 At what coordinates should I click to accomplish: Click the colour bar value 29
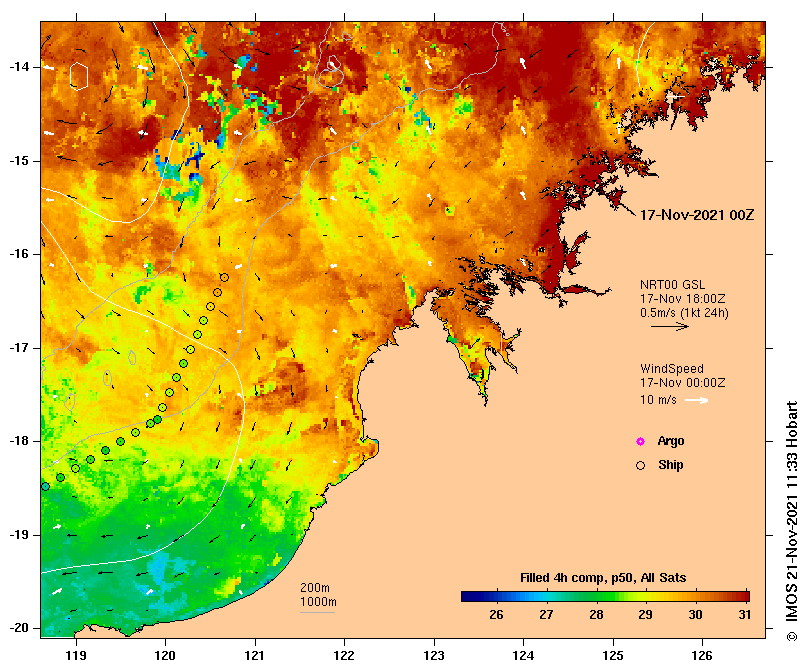click(645, 615)
